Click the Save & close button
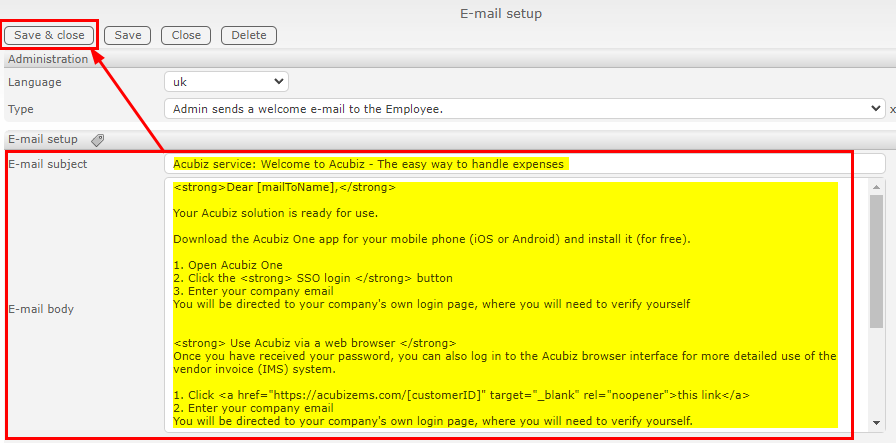Image resolution: width=896 pixels, height=443 pixels. coord(49,35)
